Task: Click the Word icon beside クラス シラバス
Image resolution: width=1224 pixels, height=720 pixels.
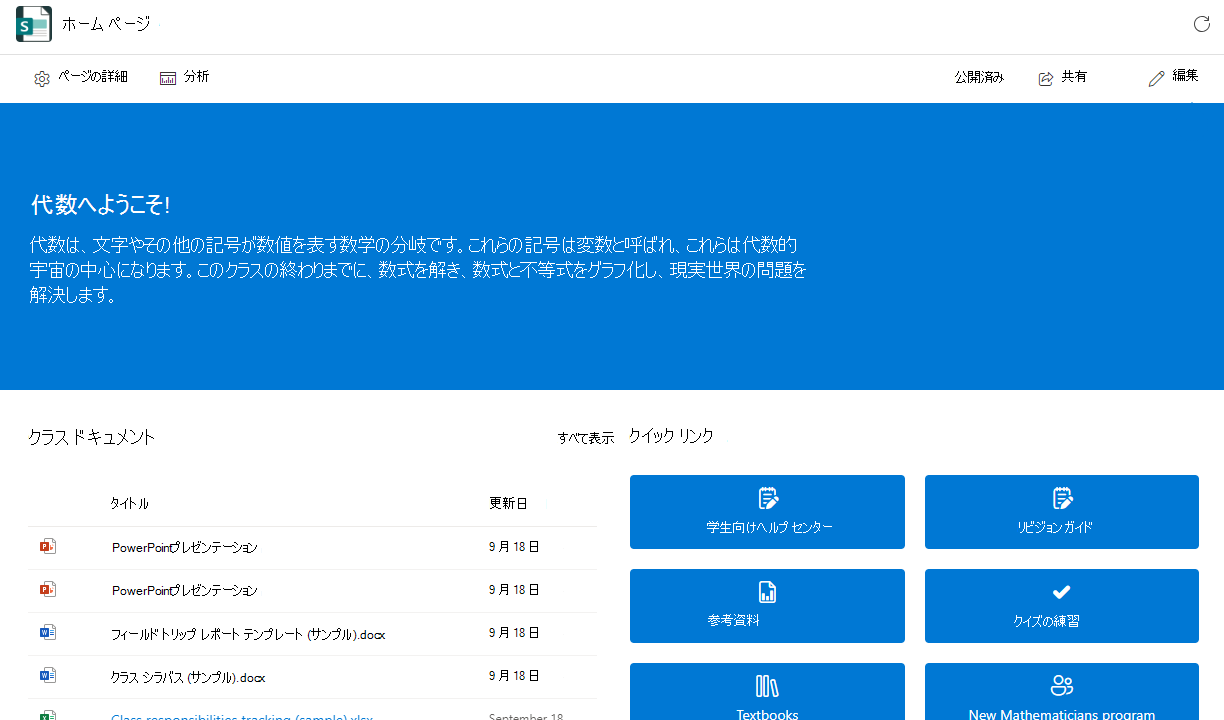Action: [47, 675]
